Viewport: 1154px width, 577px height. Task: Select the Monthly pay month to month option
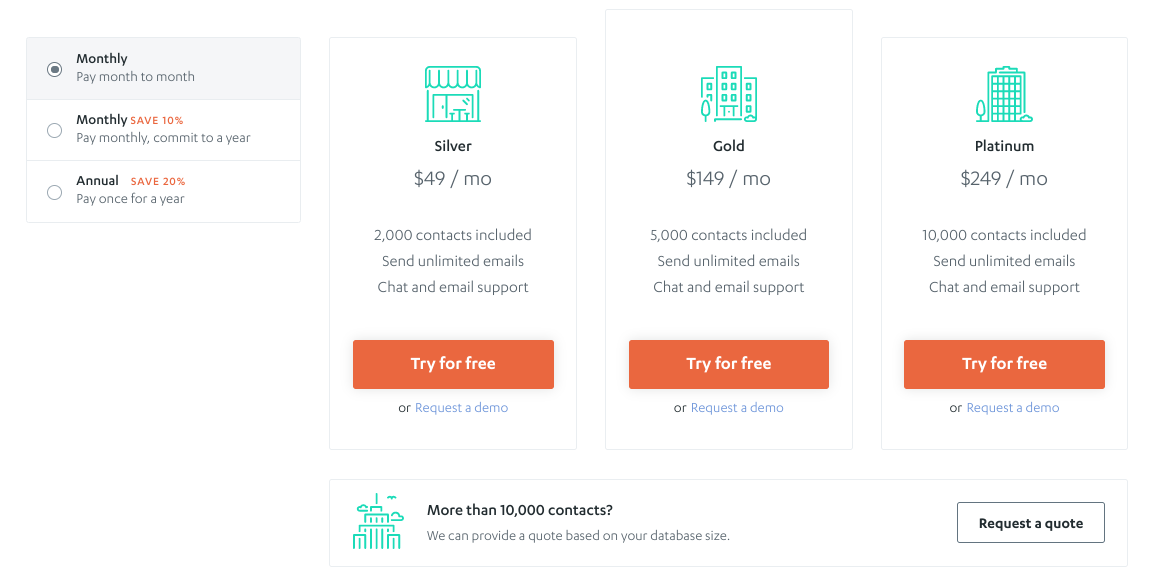(55, 69)
